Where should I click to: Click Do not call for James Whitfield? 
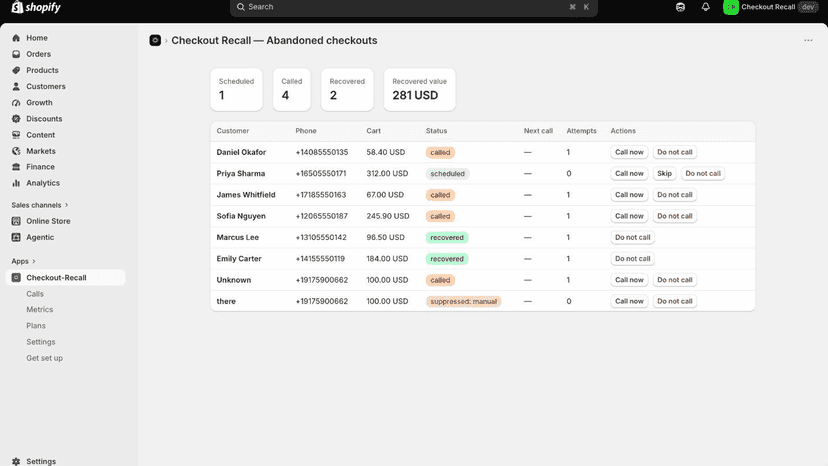pyautogui.click(x=674, y=195)
